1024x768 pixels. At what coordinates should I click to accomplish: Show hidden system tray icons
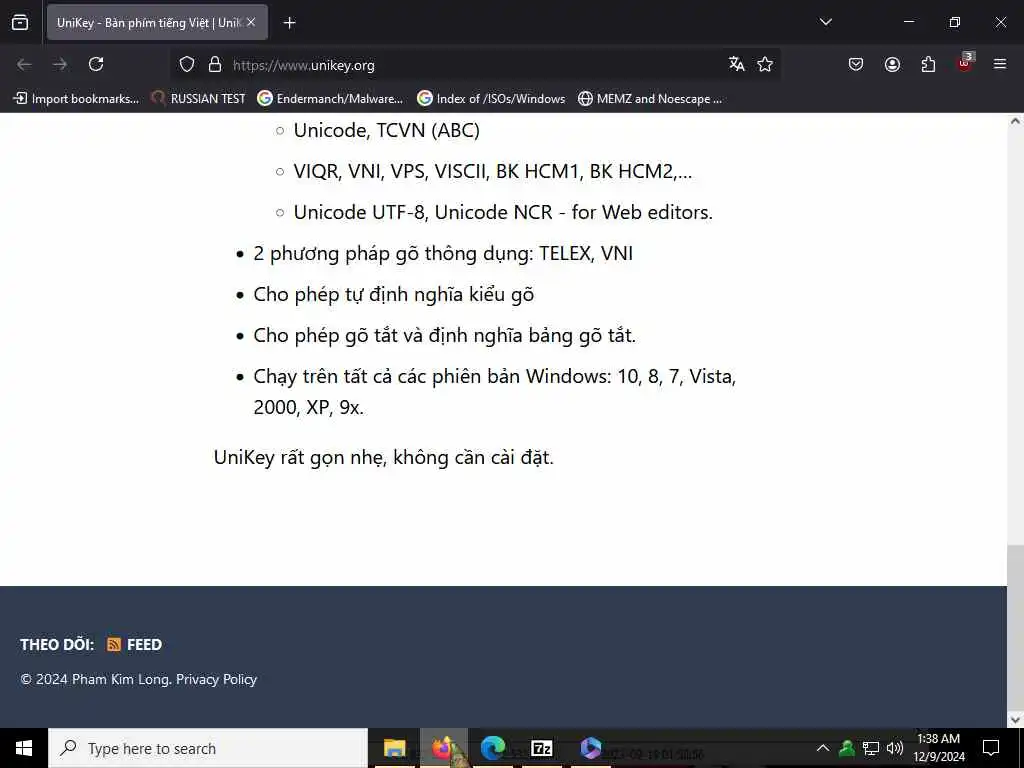coord(823,748)
